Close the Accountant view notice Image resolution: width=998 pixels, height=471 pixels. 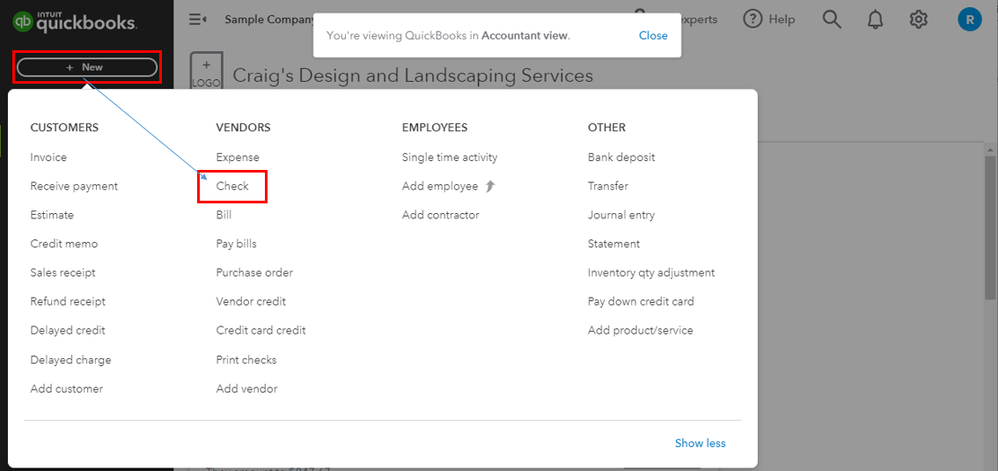click(653, 35)
